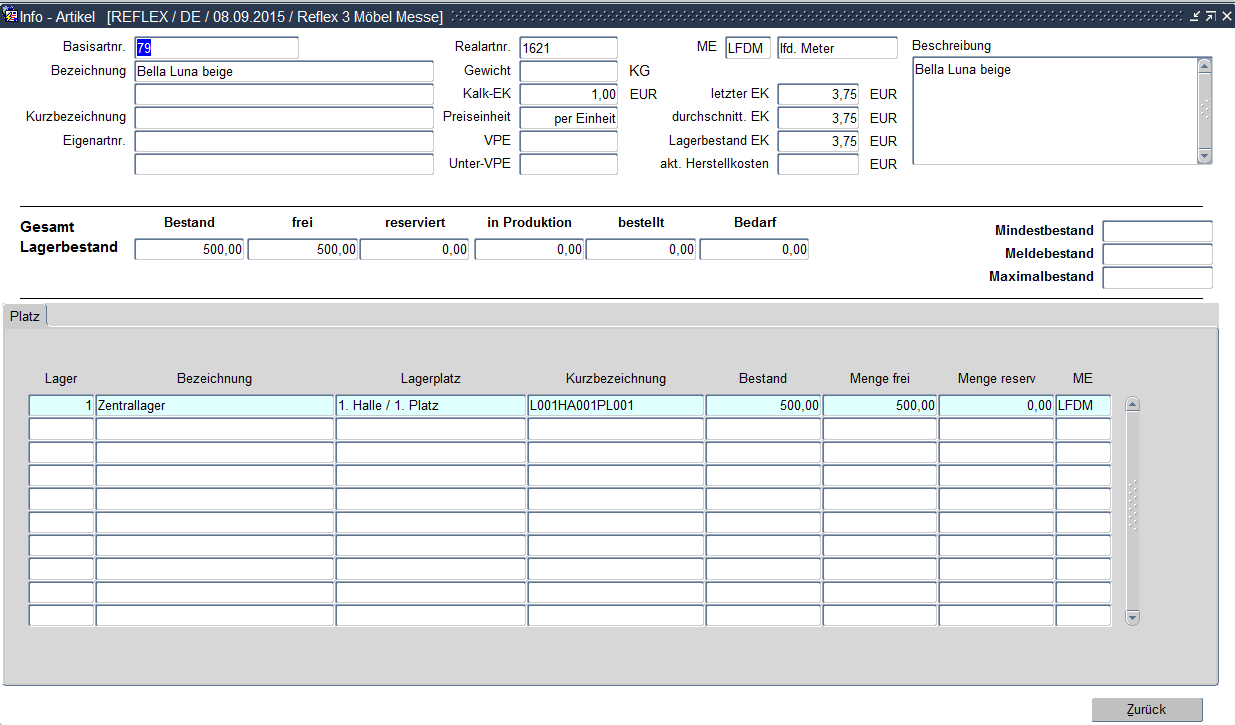Select the Zentrallager row in the table
Image resolution: width=1235 pixels, height=725 pixels.
[x=214, y=406]
